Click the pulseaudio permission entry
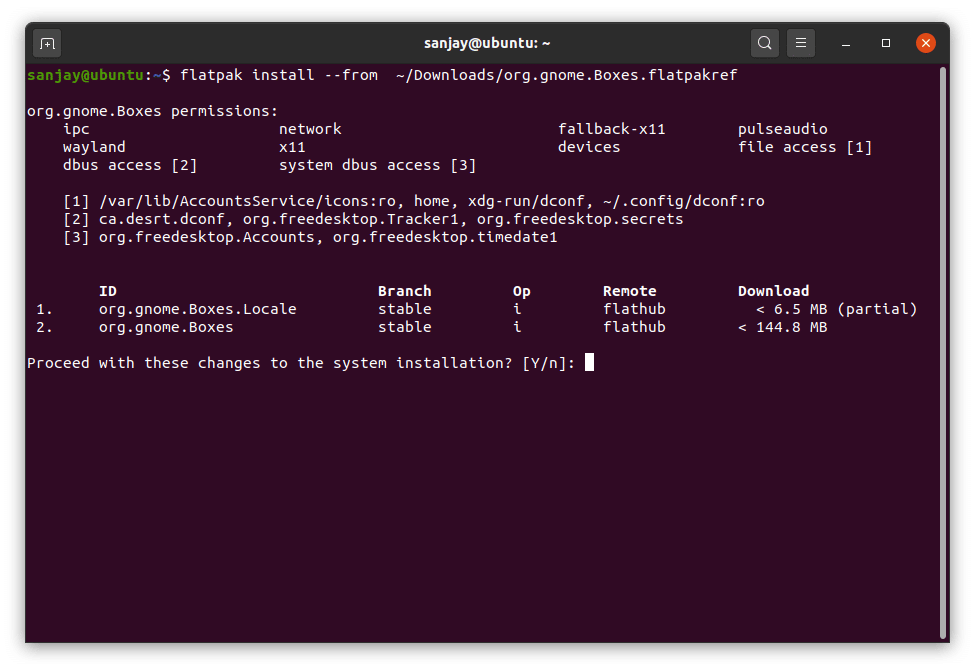The image size is (975, 671). [x=780, y=128]
